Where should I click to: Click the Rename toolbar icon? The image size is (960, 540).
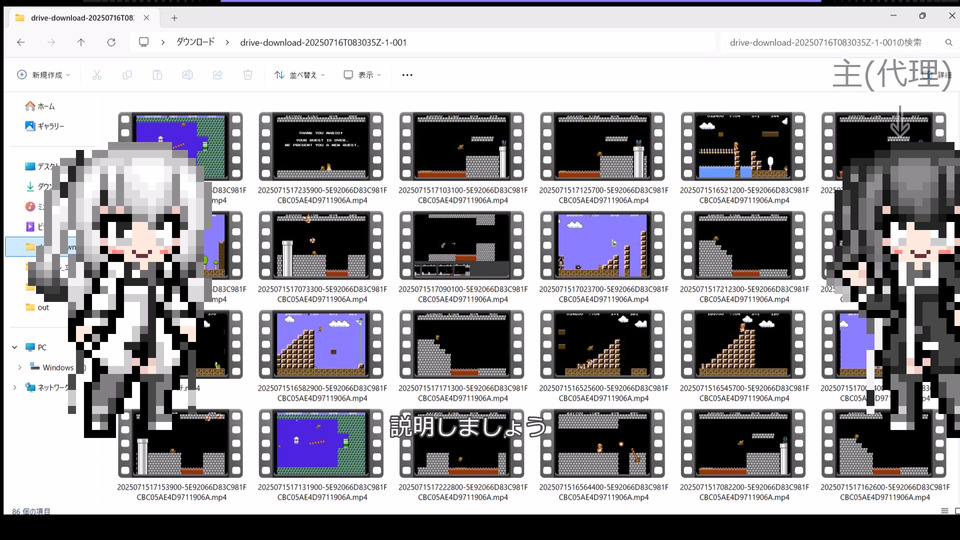(x=187, y=75)
